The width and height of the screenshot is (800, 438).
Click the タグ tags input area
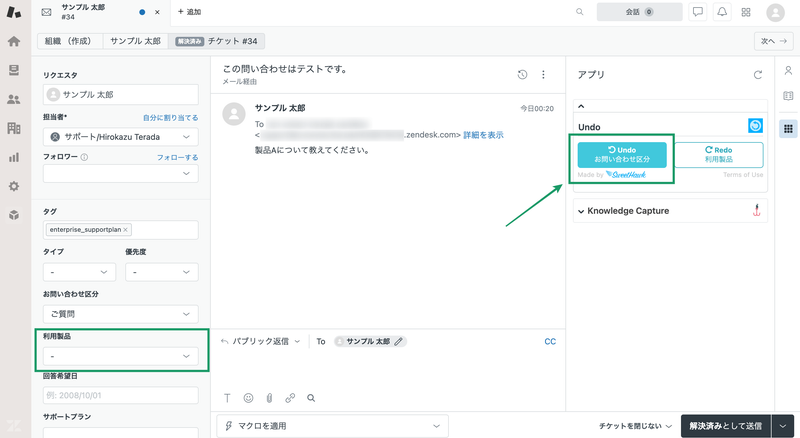(121, 230)
